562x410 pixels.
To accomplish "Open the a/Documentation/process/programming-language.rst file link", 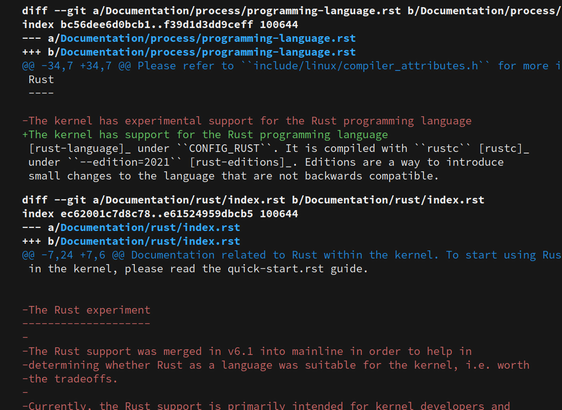I will pyautogui.click(x=208, y=38).
